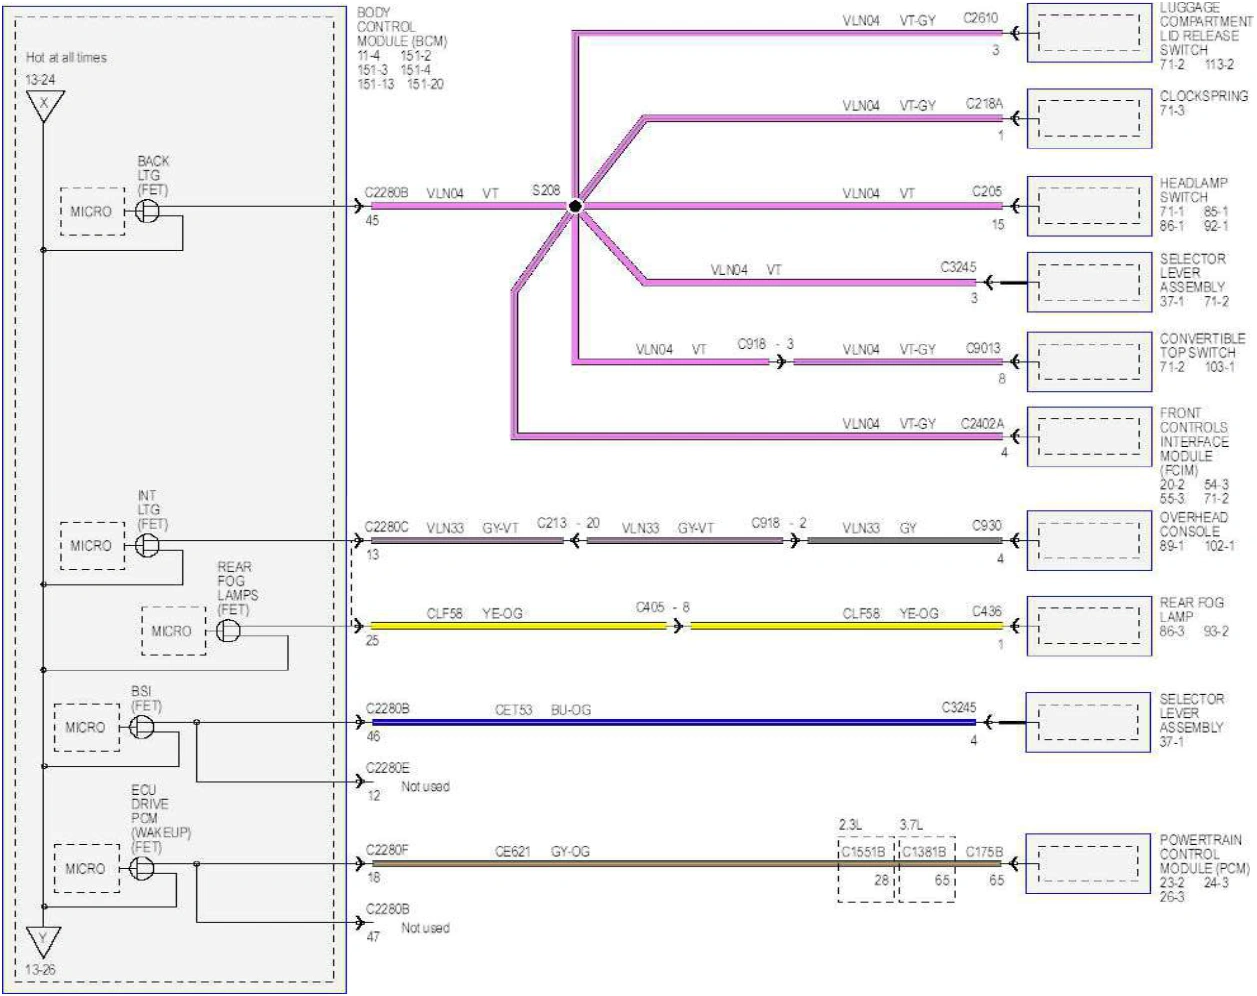This screenshot has width=1257, height=996.
Task: Click the MICRO box beside ECU DRIVE PCM
Action: click(86, 868)
